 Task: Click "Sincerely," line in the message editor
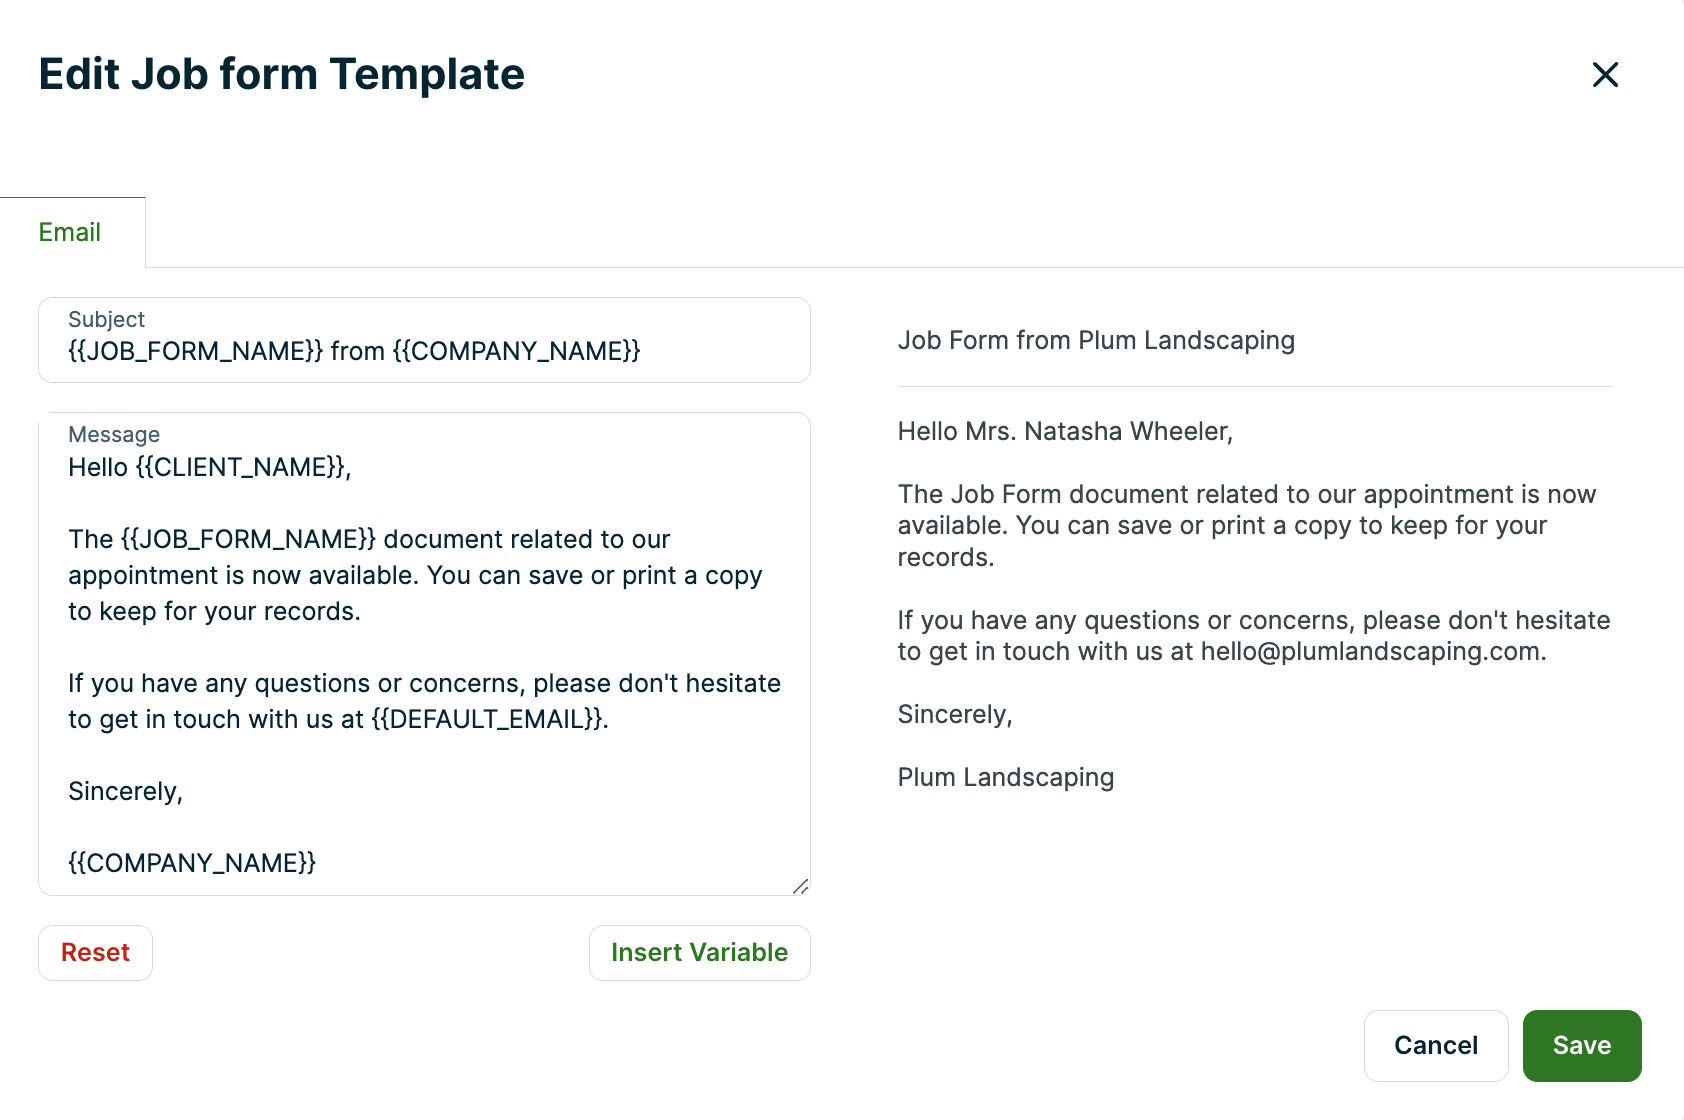125,792
